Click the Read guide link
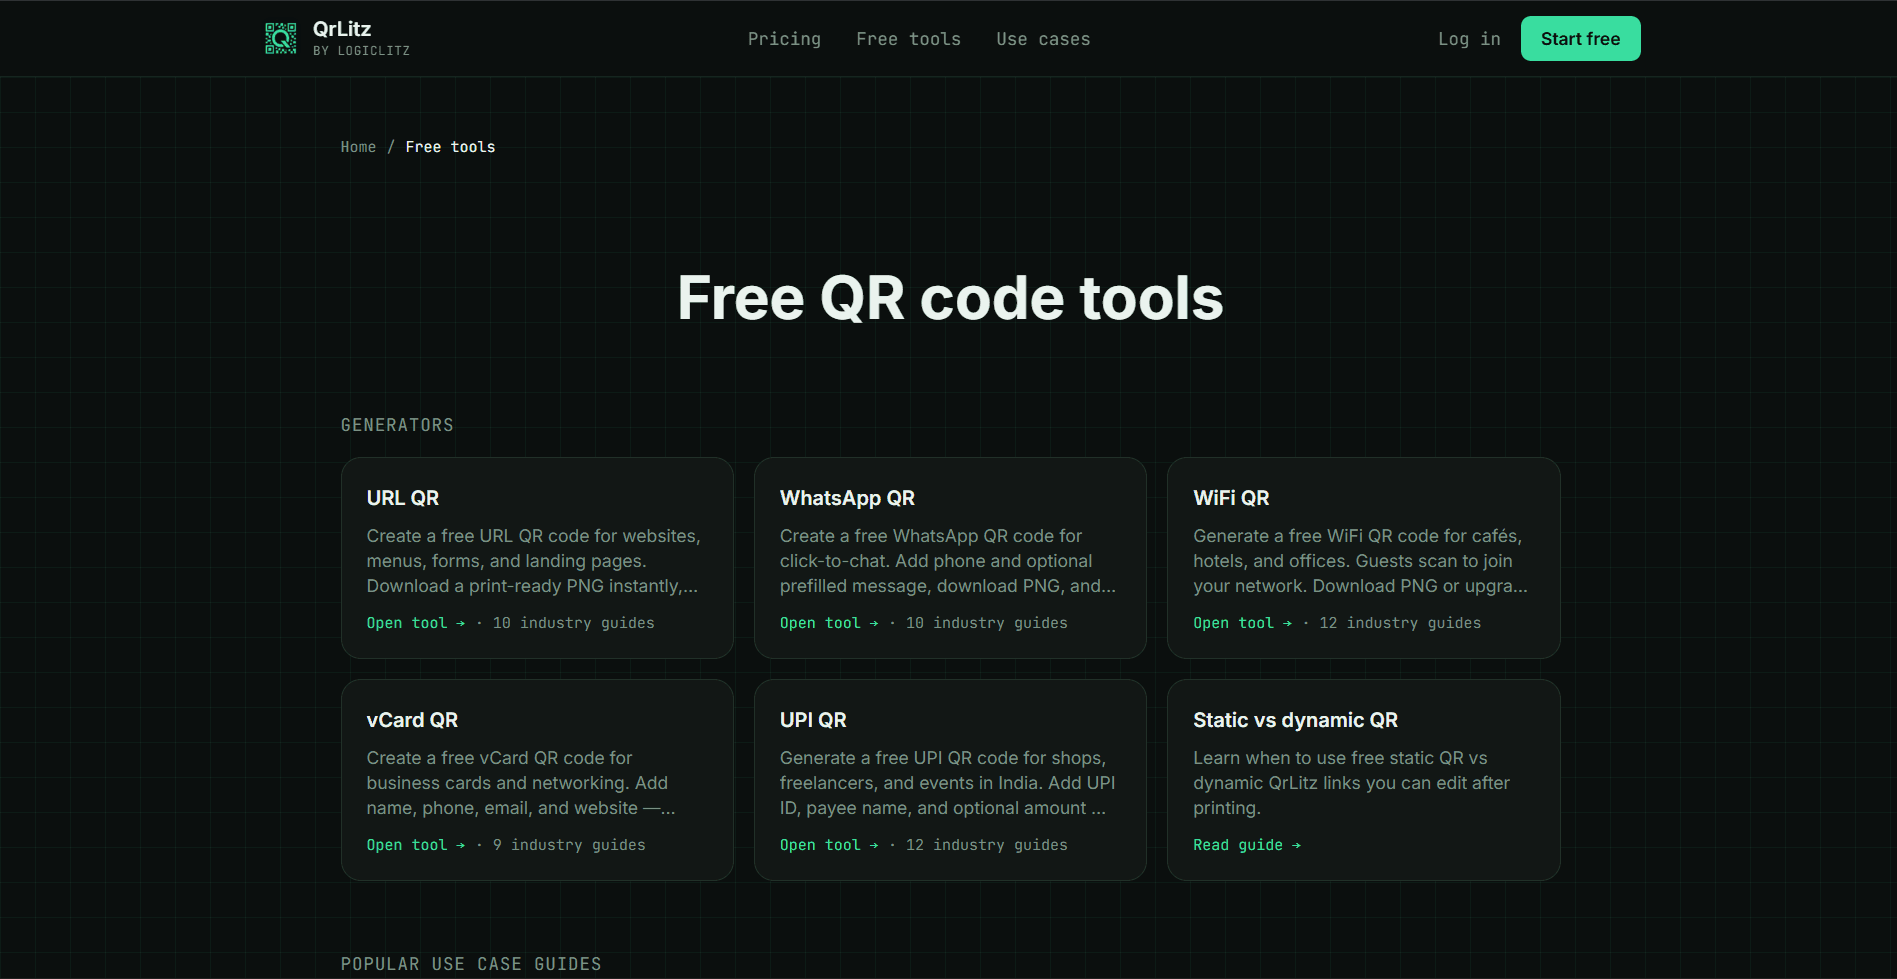Viewport: 1897px width, 979px height. (x=1247, y=845)
